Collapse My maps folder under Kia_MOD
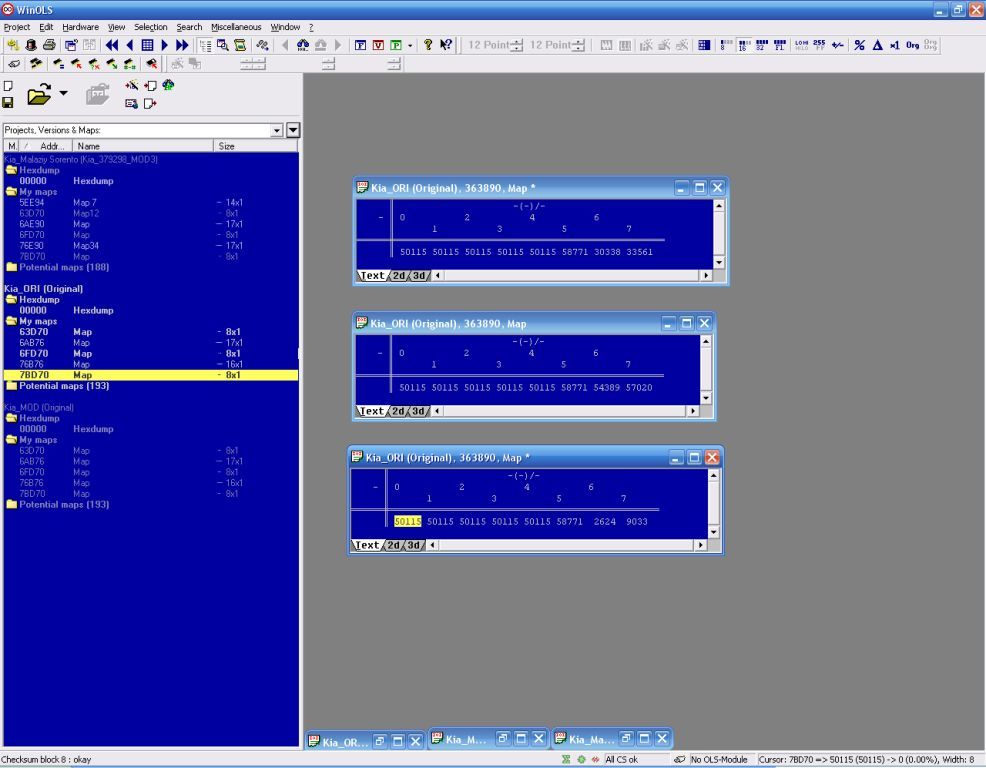Screen dimensions: 986x768 [x=11, y=440]
